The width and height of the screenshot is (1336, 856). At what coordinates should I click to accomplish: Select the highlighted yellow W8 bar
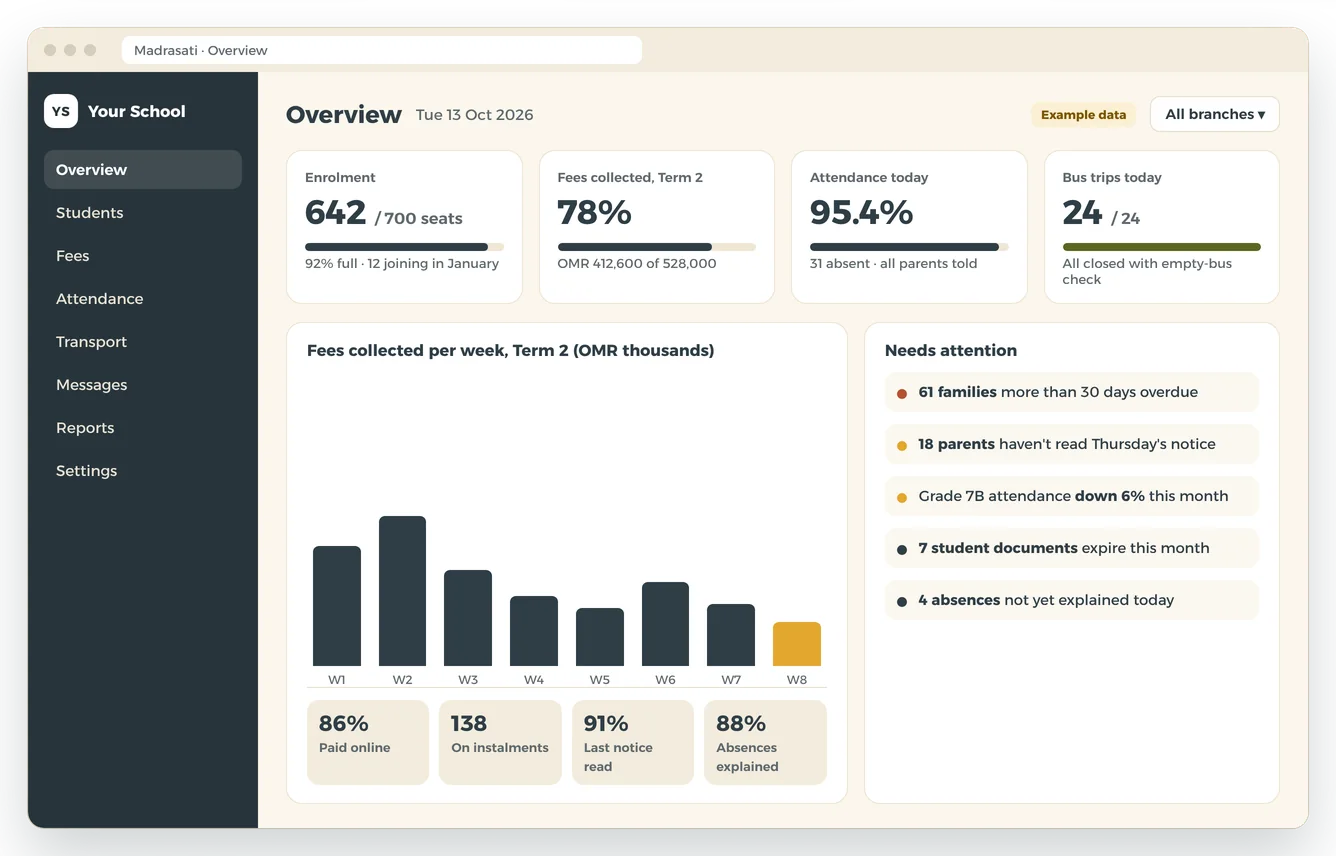click(x=797, y=644)
